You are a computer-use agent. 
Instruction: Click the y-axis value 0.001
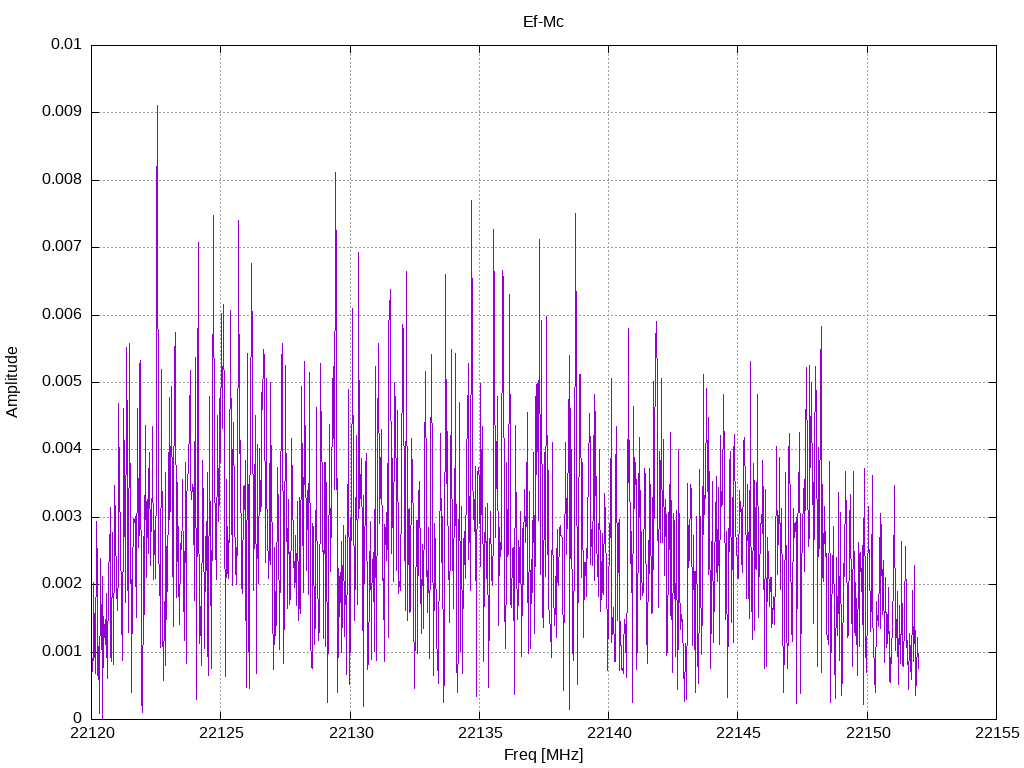(62, 651)
